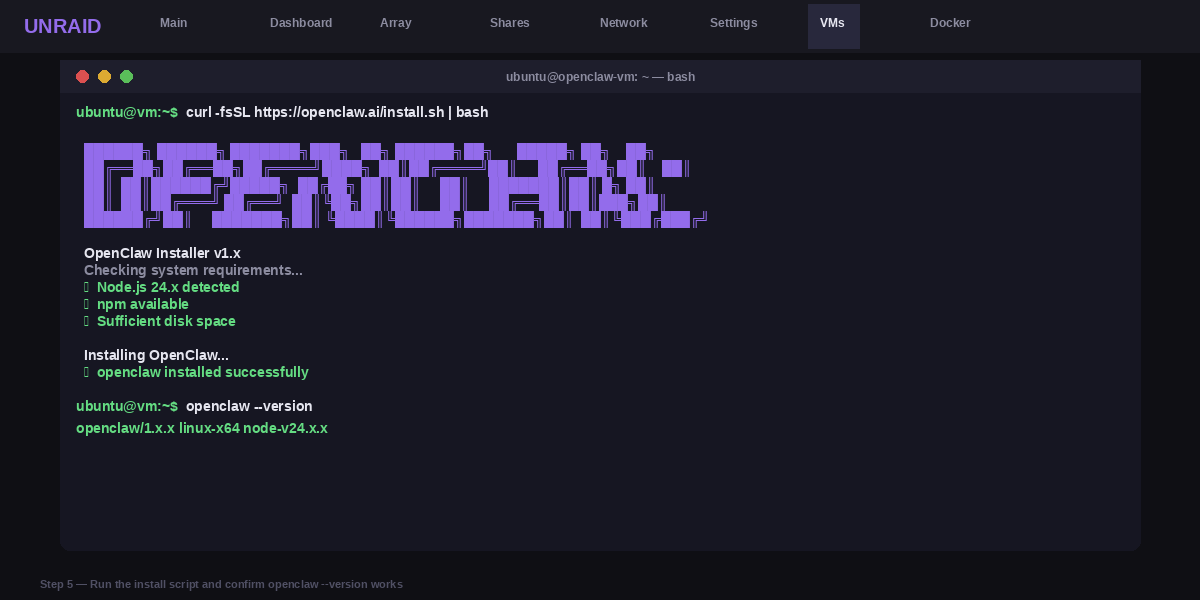The width and height of the screenshot is (1200, 600).
Task: Click the status icon beside npm available
Action: (87, 304)
